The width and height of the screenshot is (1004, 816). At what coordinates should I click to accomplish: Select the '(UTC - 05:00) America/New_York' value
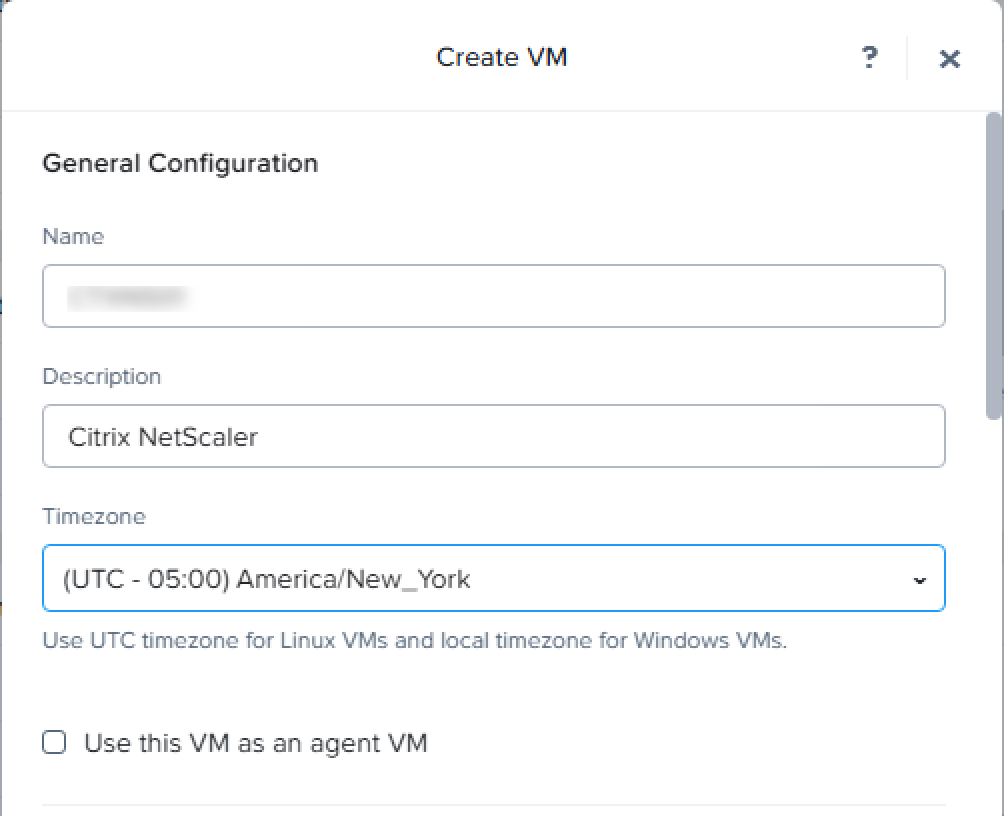266,578
